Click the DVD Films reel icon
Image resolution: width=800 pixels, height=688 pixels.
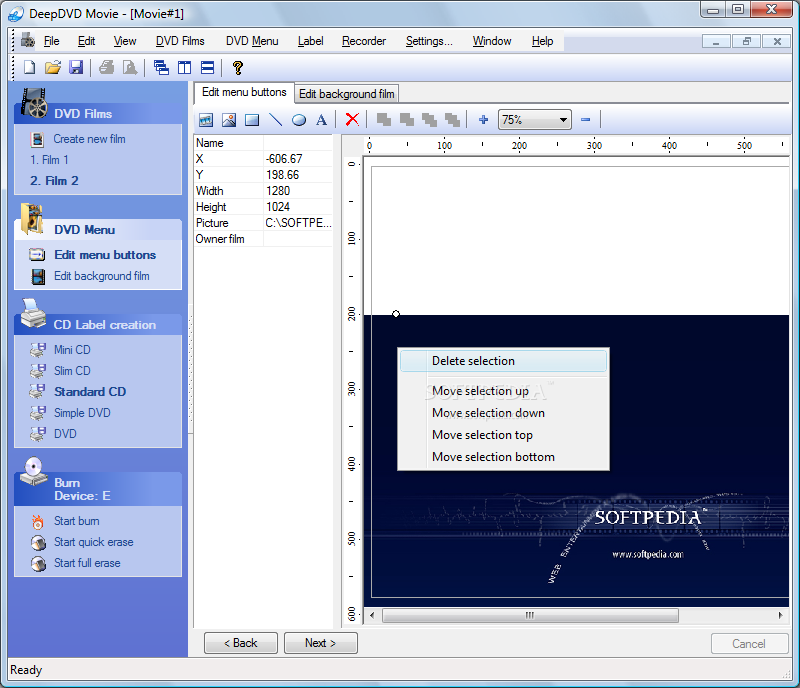click(x=34, y=103)
